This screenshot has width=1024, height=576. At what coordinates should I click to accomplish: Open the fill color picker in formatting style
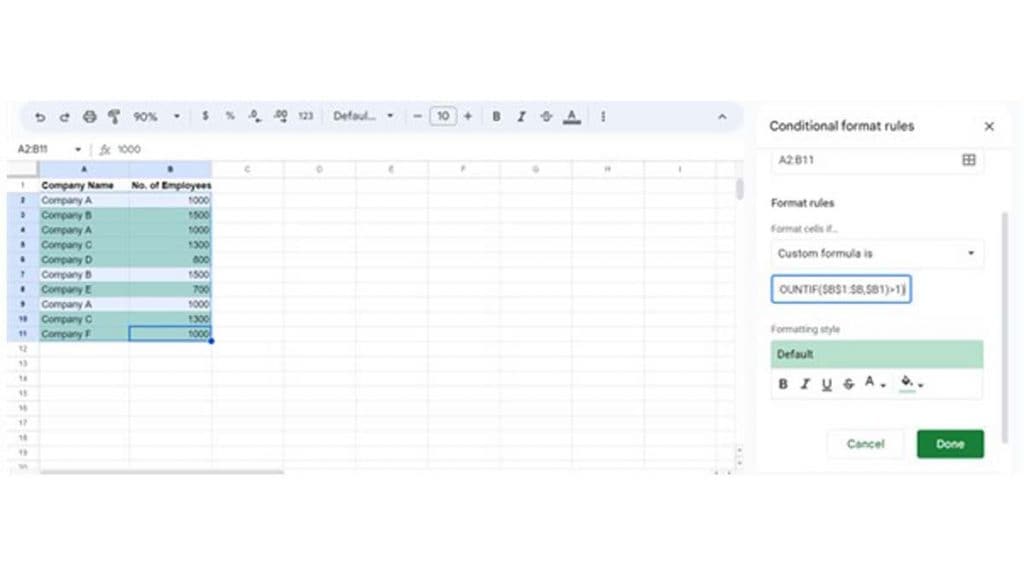tap(907, 384)
